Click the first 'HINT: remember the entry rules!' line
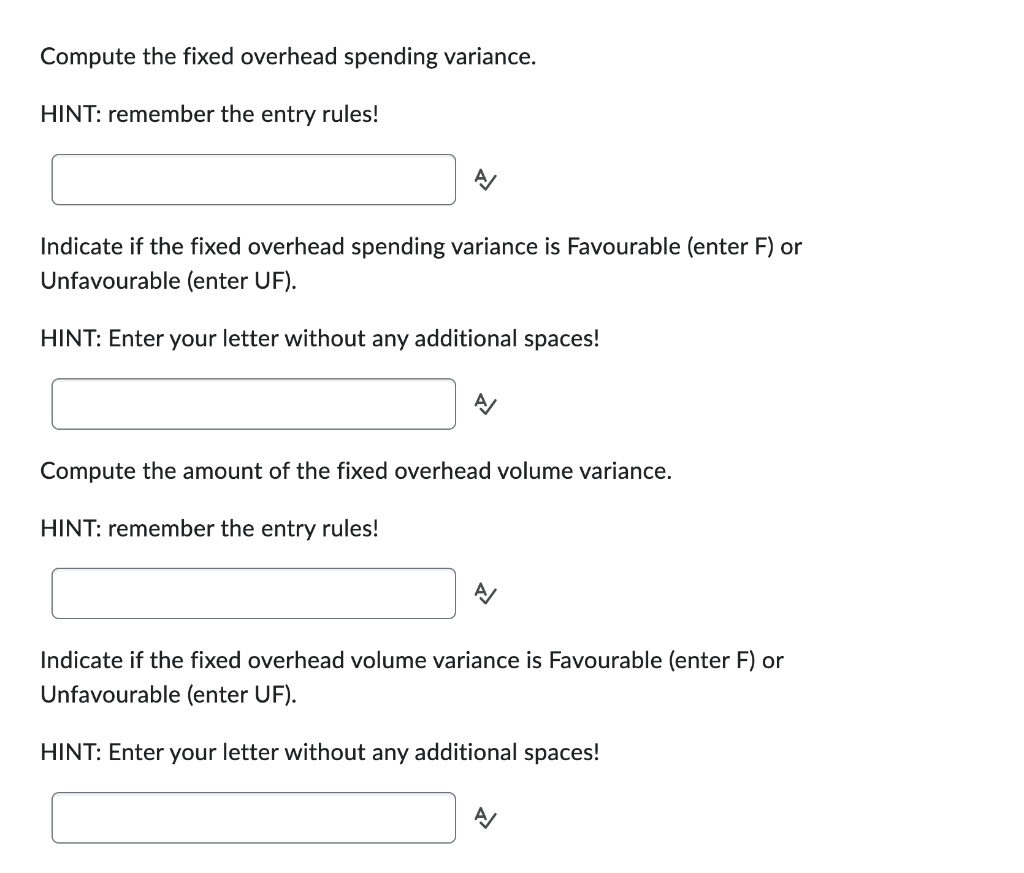 [209, 114]
